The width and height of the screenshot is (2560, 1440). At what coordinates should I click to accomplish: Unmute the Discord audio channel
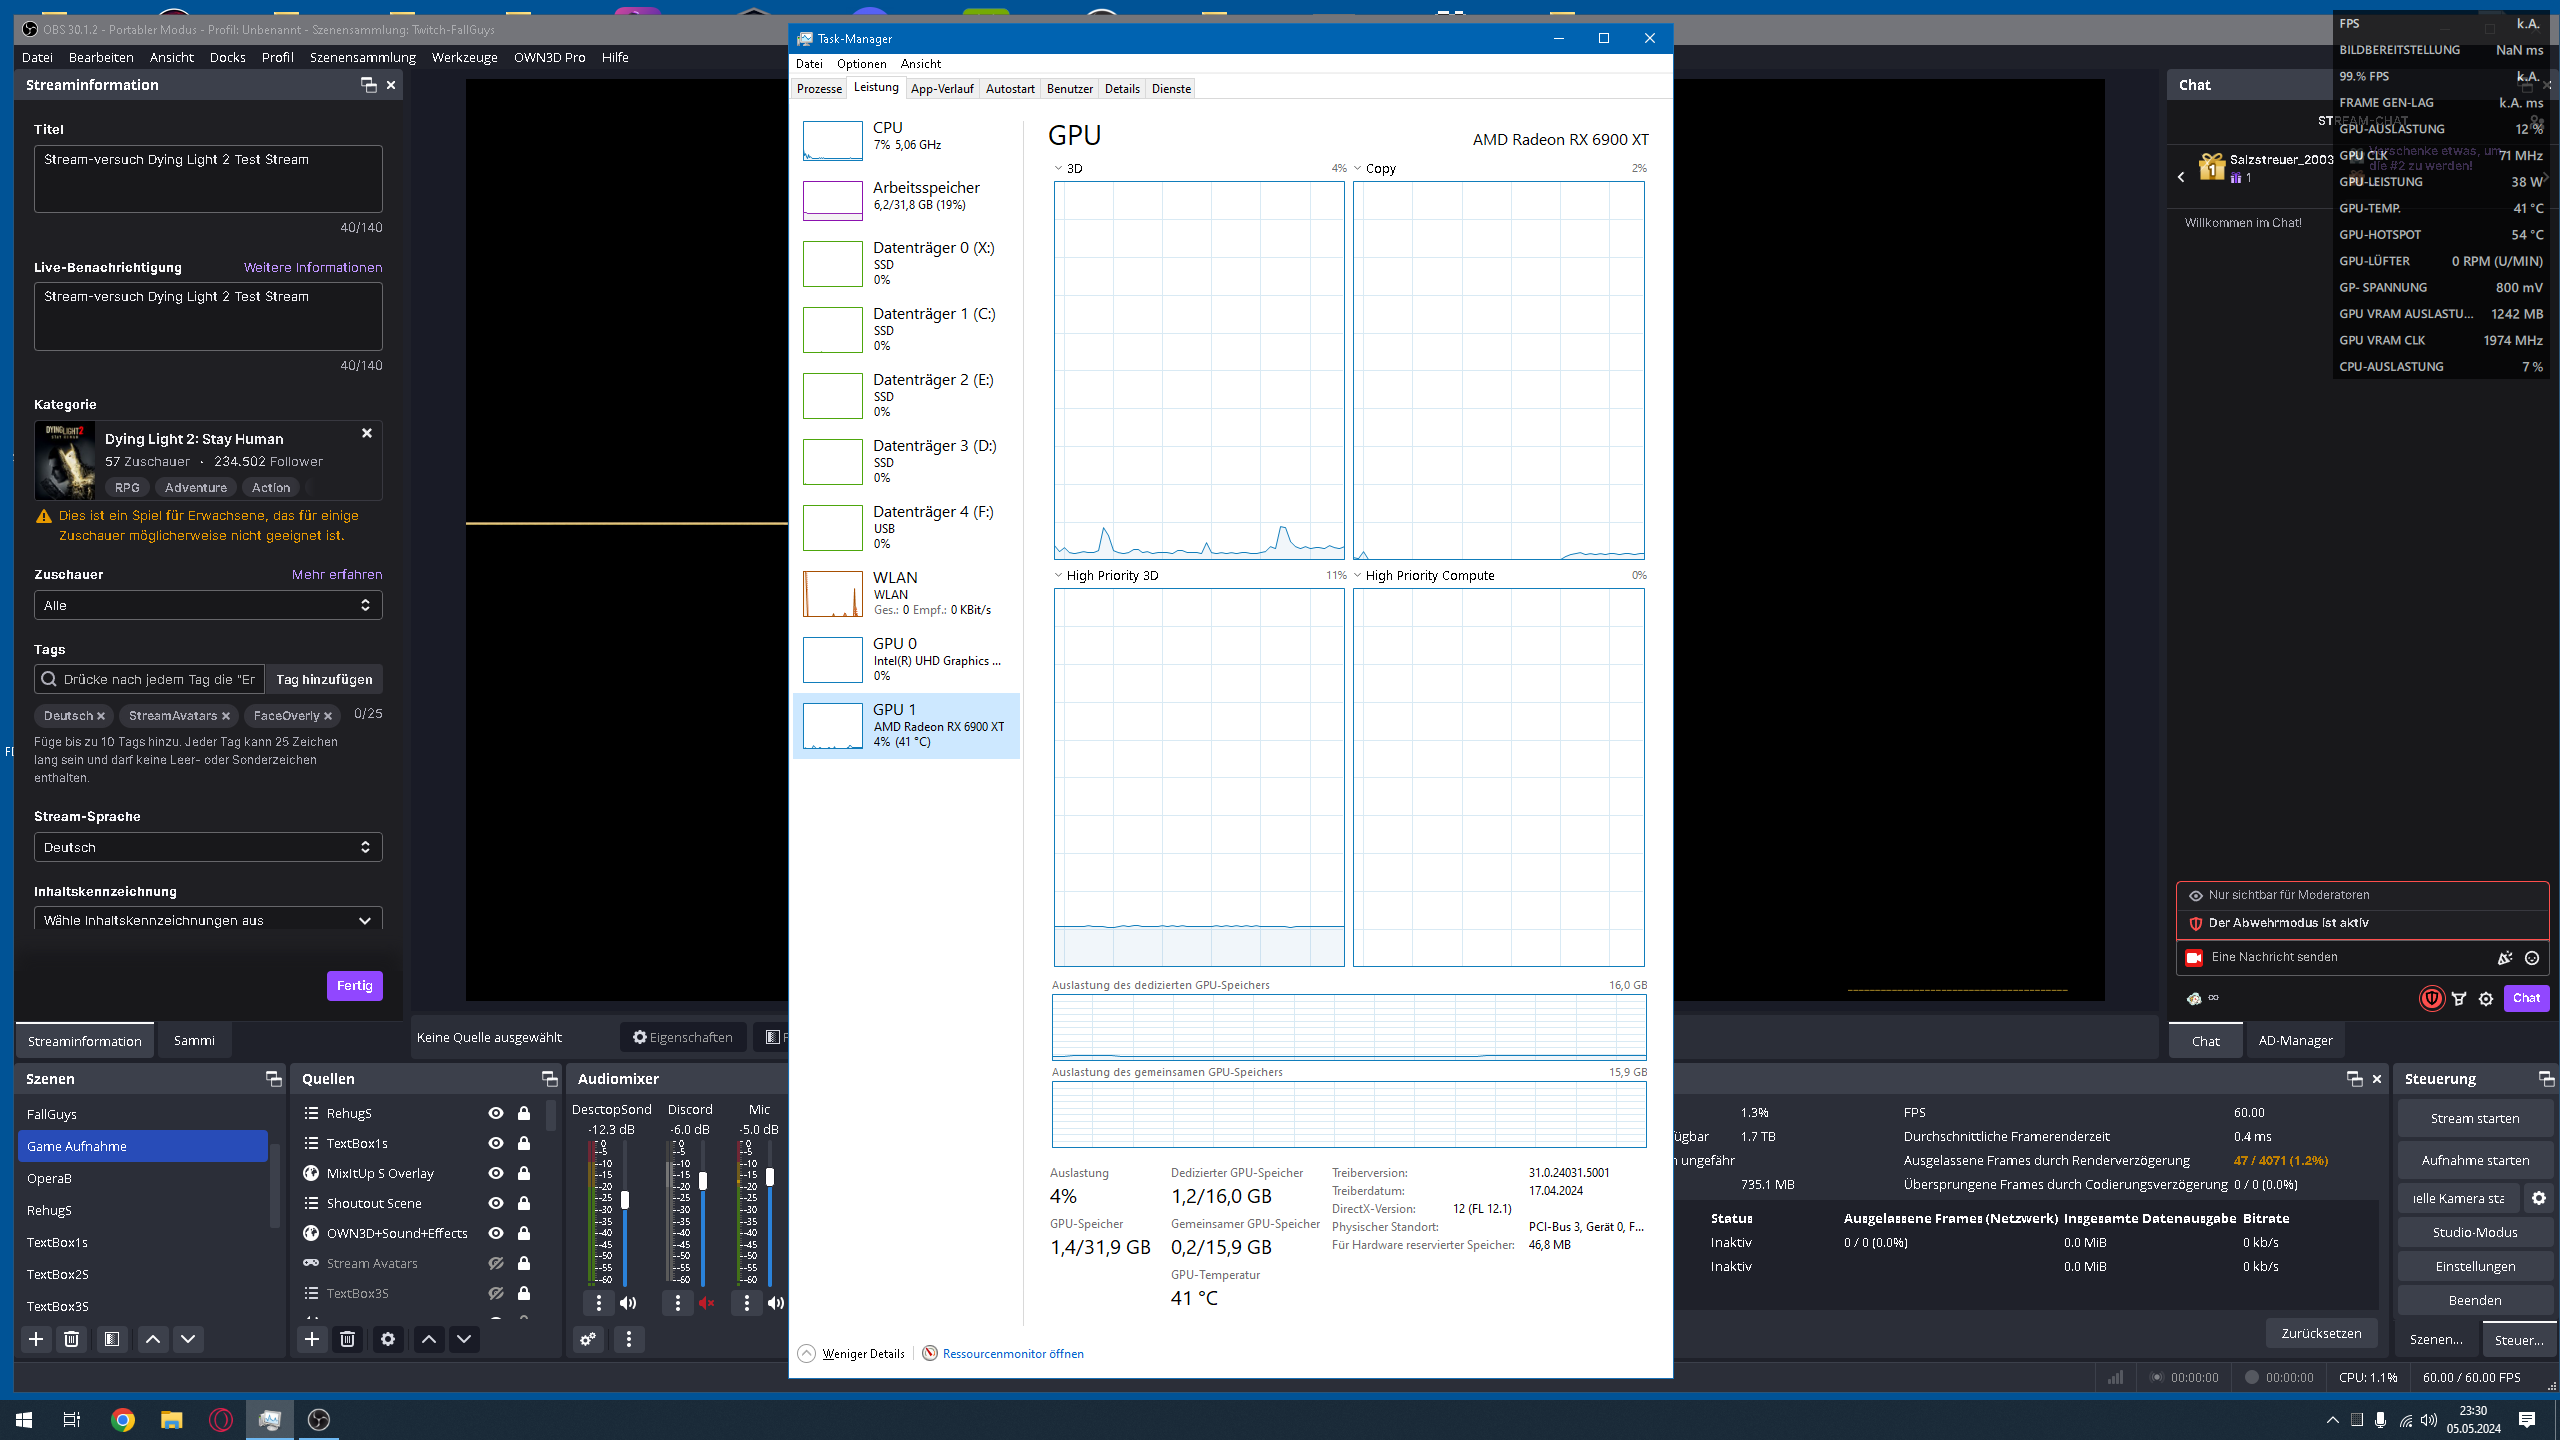(x=708, y=1303)
